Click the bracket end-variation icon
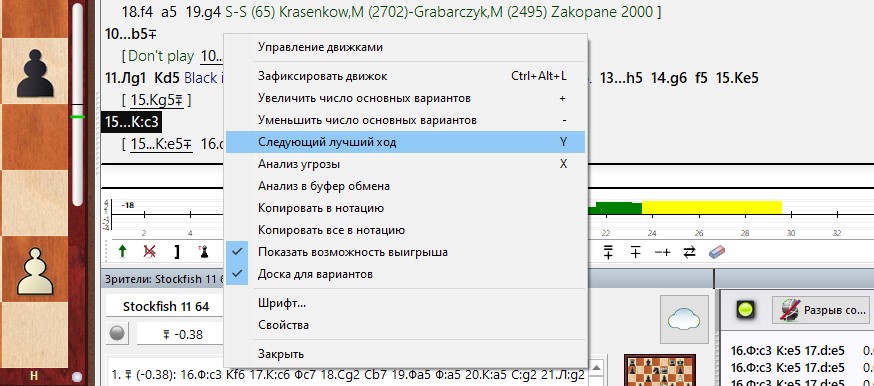874x386 pixels. pos(177,252)
